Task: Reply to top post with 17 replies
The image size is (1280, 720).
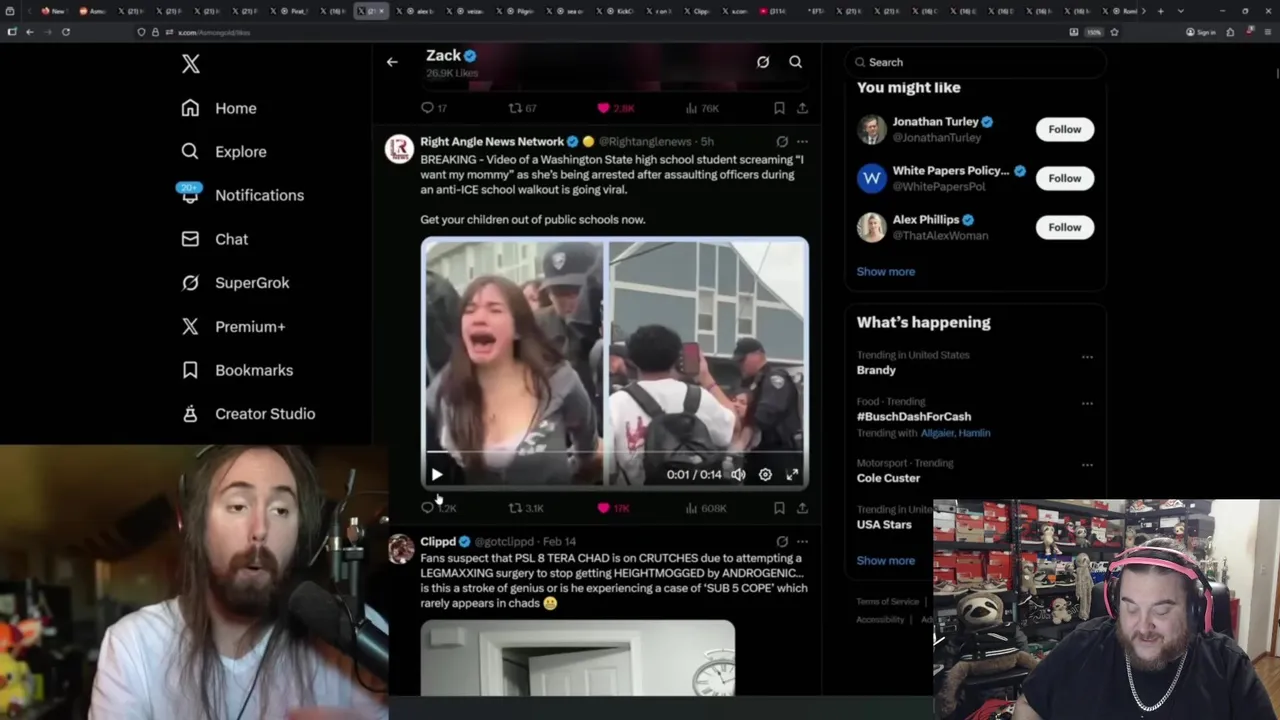Action: pos(434,108)
